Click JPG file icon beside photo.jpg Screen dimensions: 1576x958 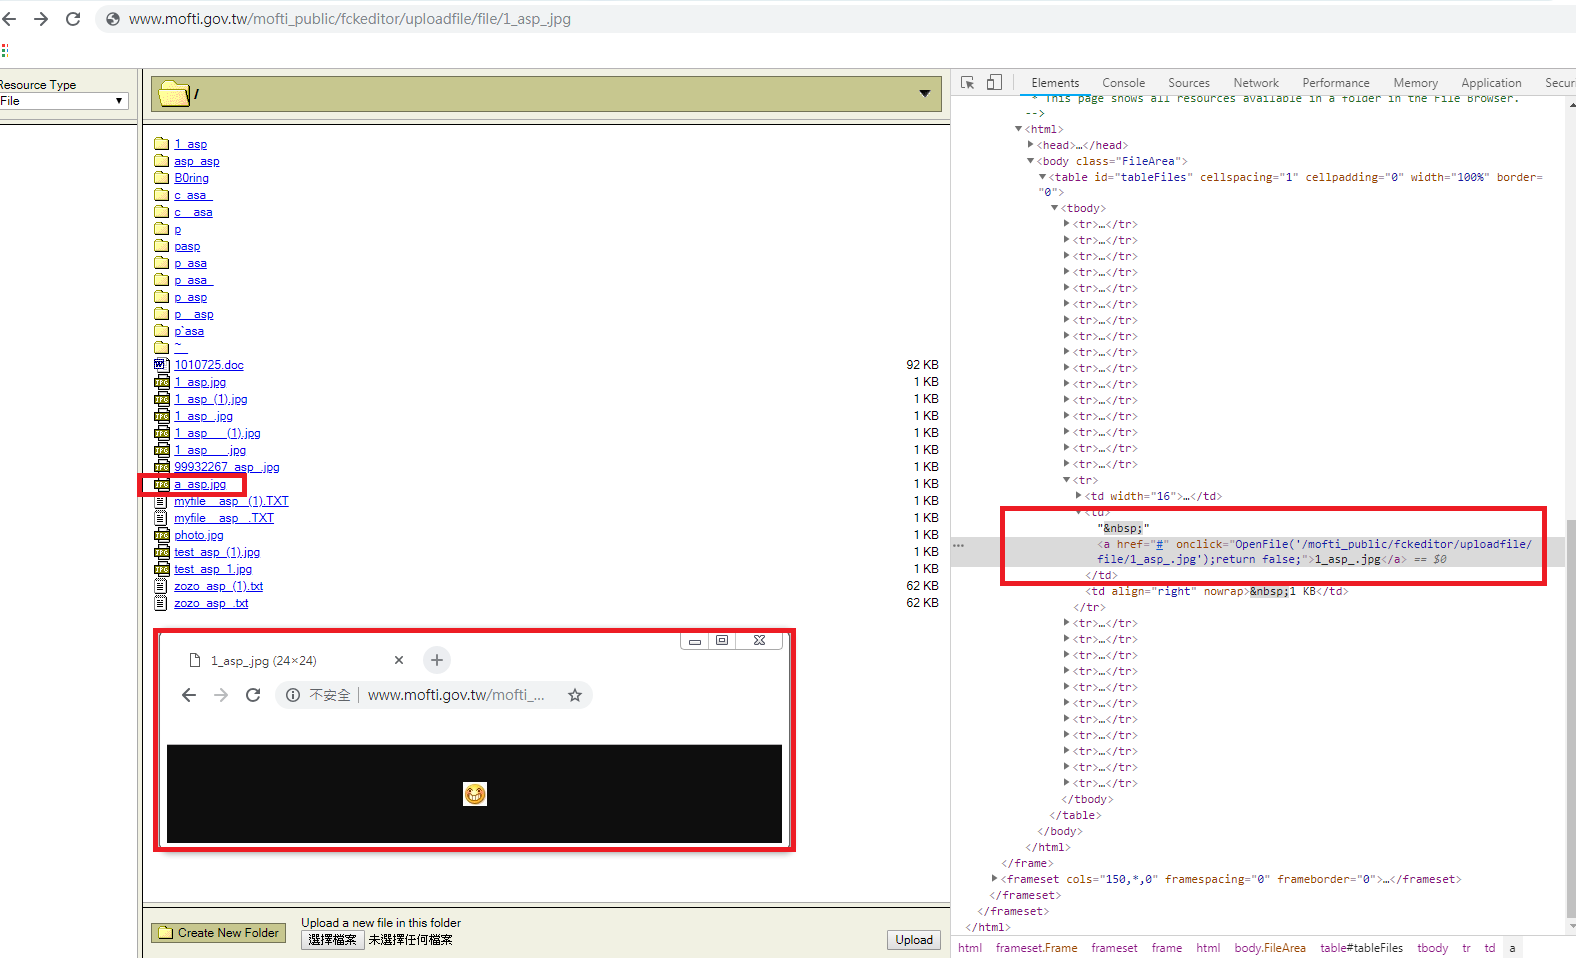coord(161,535)
